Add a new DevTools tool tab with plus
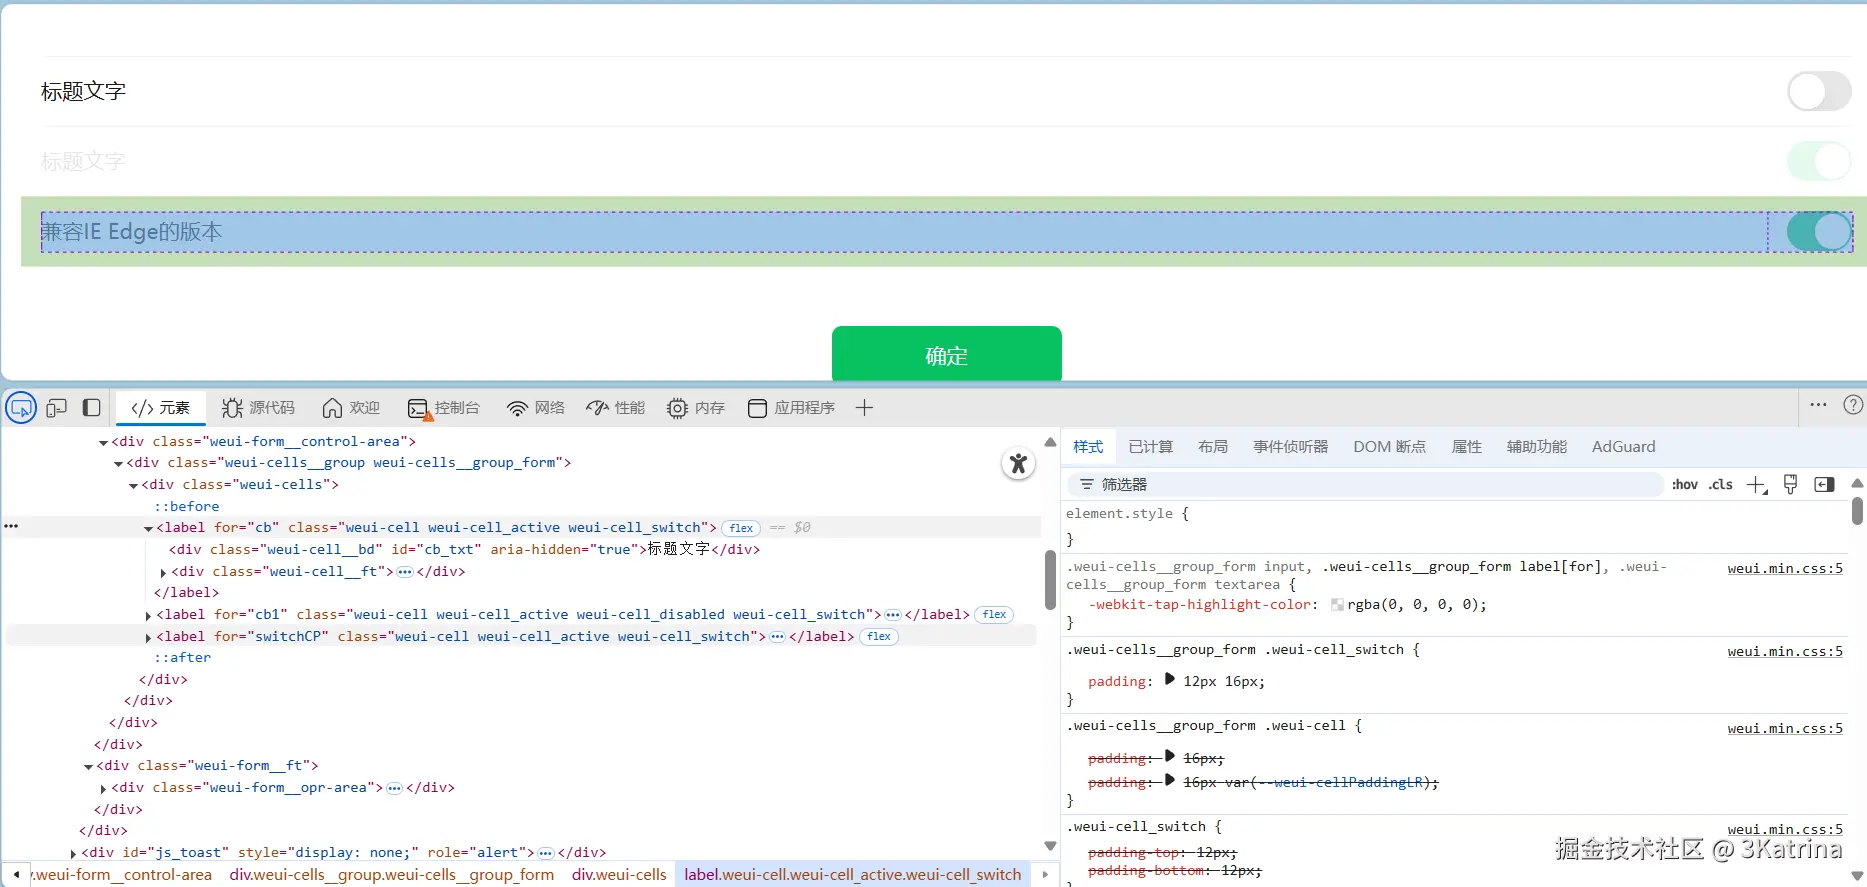The width and height of the screenshot is (1867, 887). click(x=865, y=408)
